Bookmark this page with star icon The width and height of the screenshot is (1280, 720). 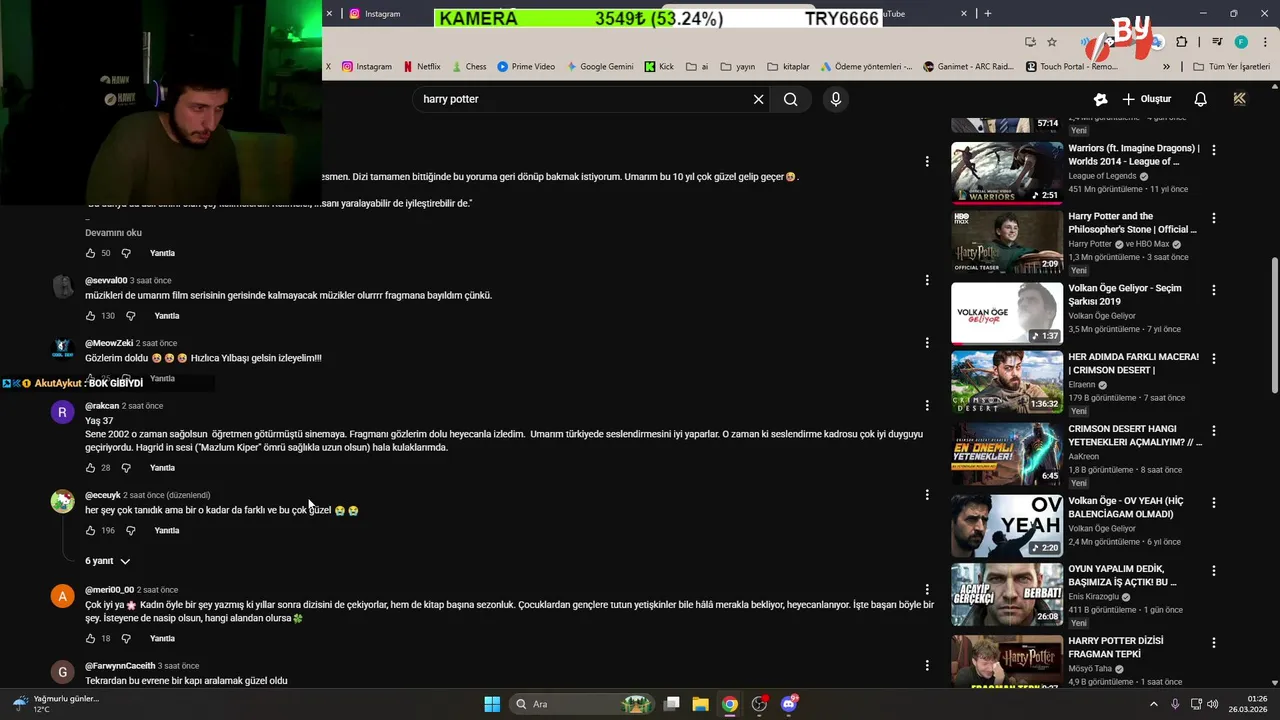click(1052, 42)
